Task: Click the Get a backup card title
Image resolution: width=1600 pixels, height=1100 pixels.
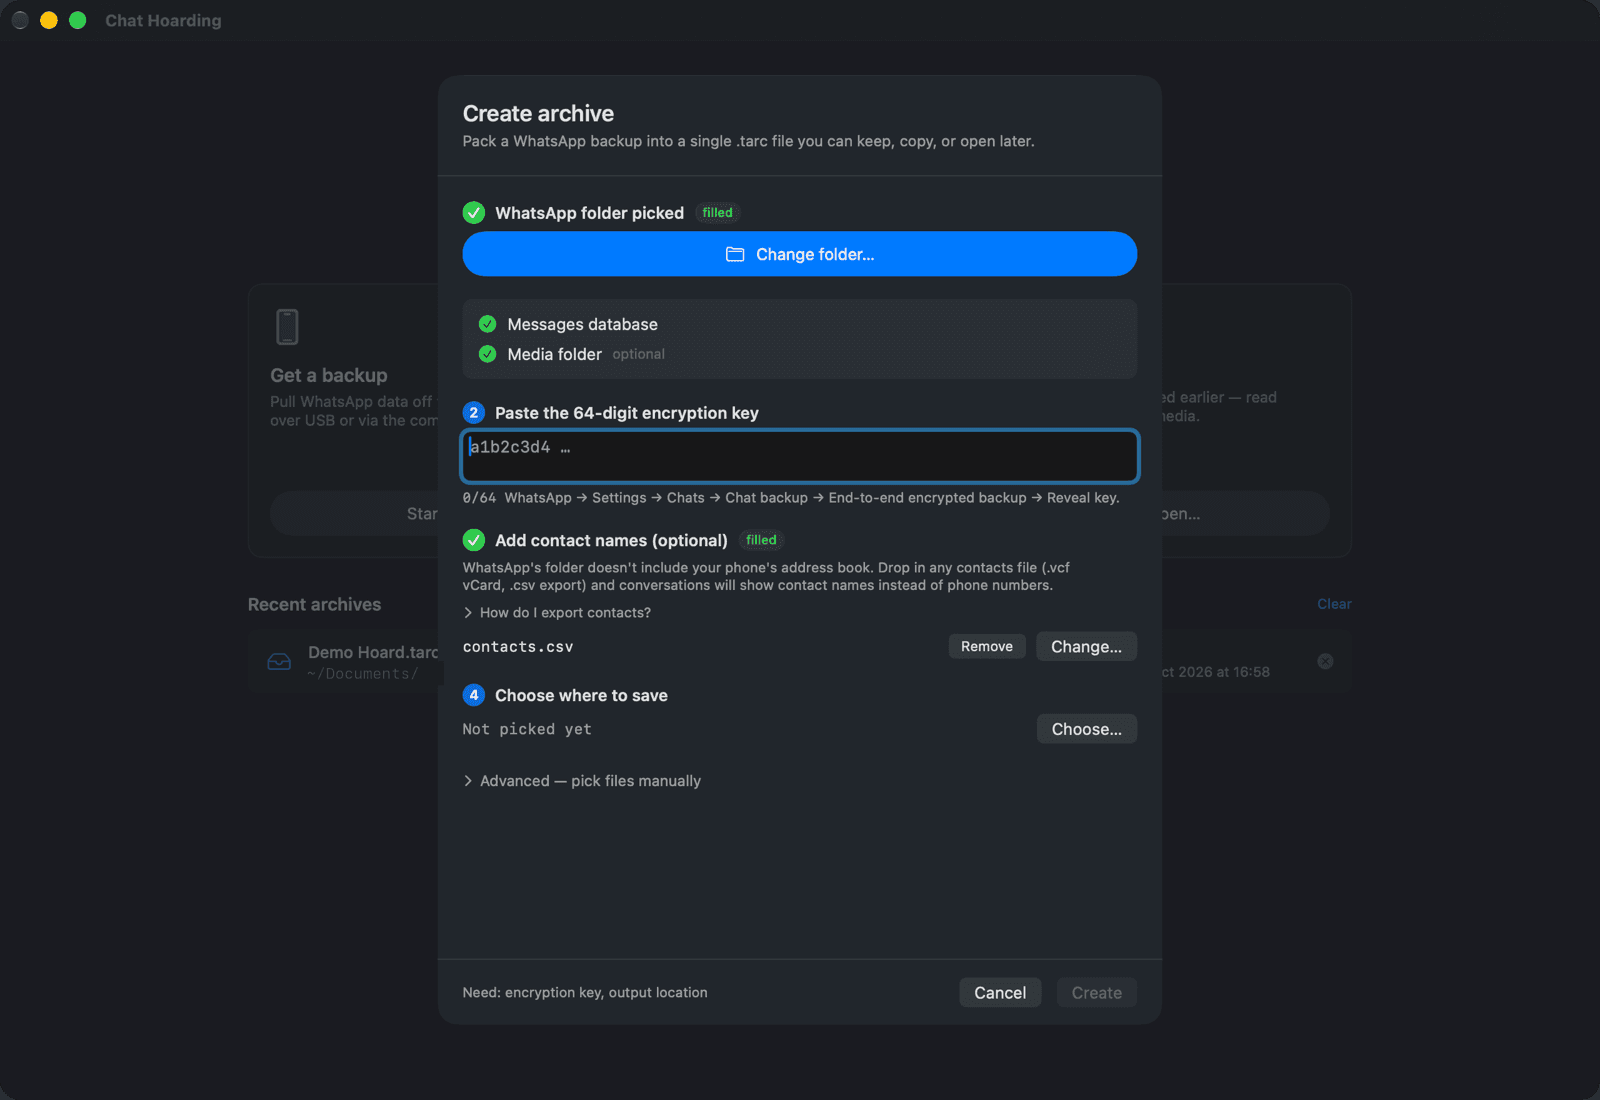Action: click(x=329, y=375)
